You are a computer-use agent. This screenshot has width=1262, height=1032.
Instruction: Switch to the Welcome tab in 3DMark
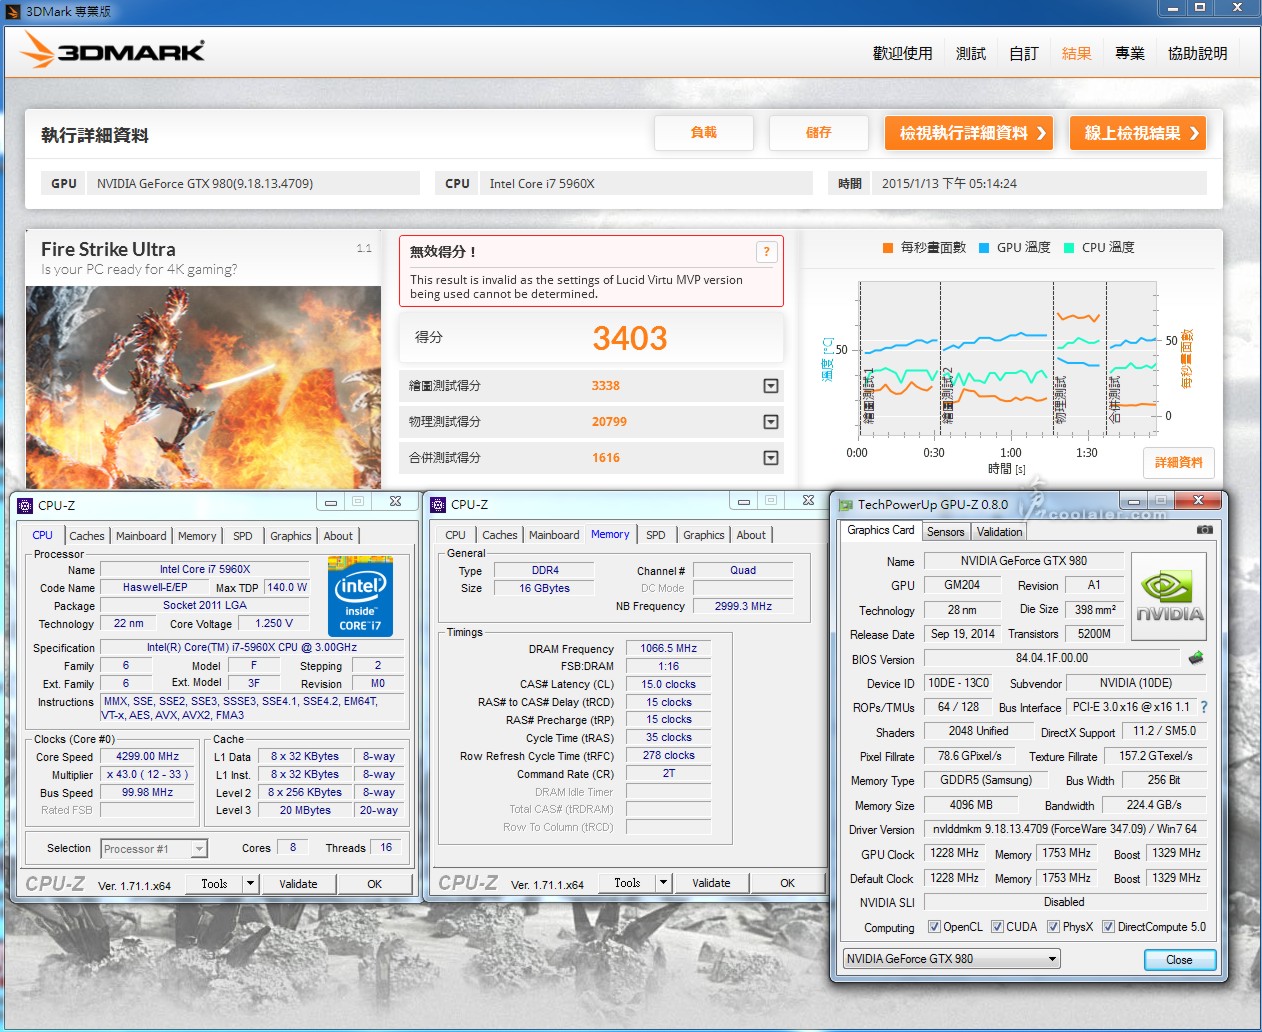[x=902, y=53]
